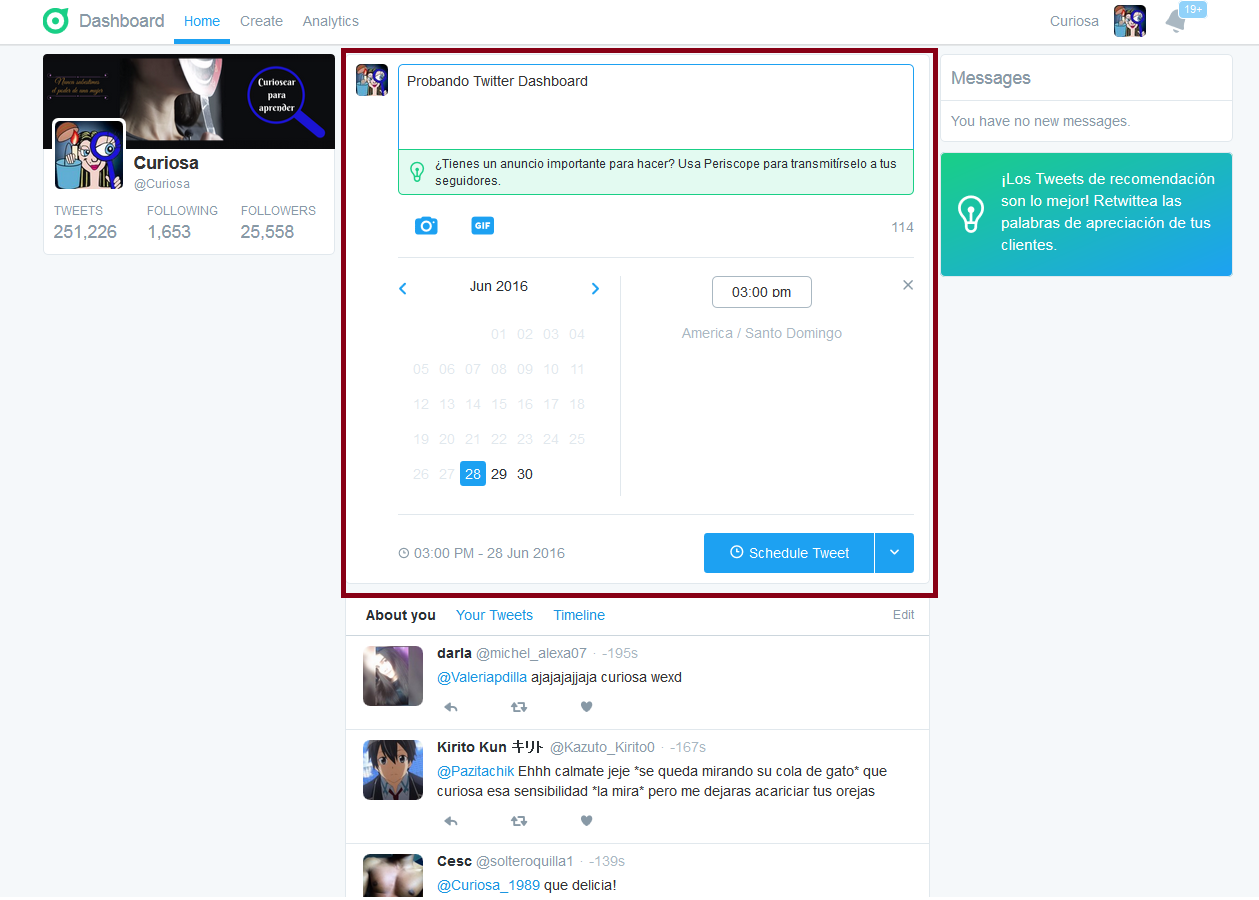Select June 29 on the calendar
1259x900 pixels.
pos(498,473)
